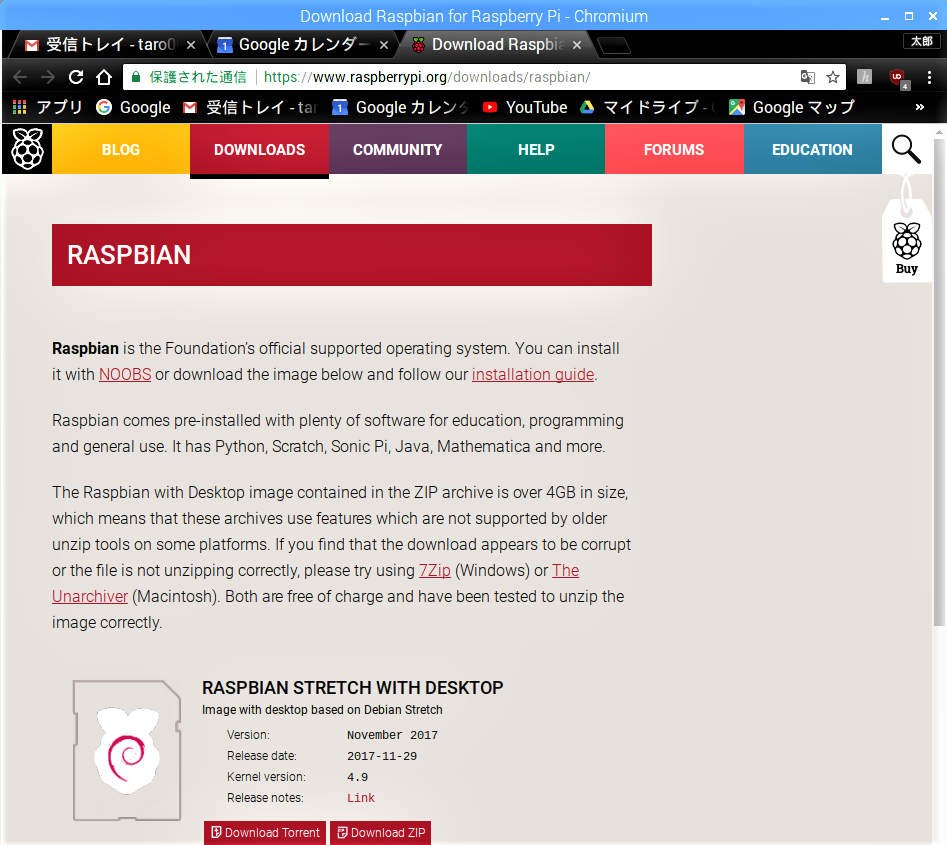Close the Download Raspbian tab
This screenshot has height=845, width=947.
click(577, 45)
